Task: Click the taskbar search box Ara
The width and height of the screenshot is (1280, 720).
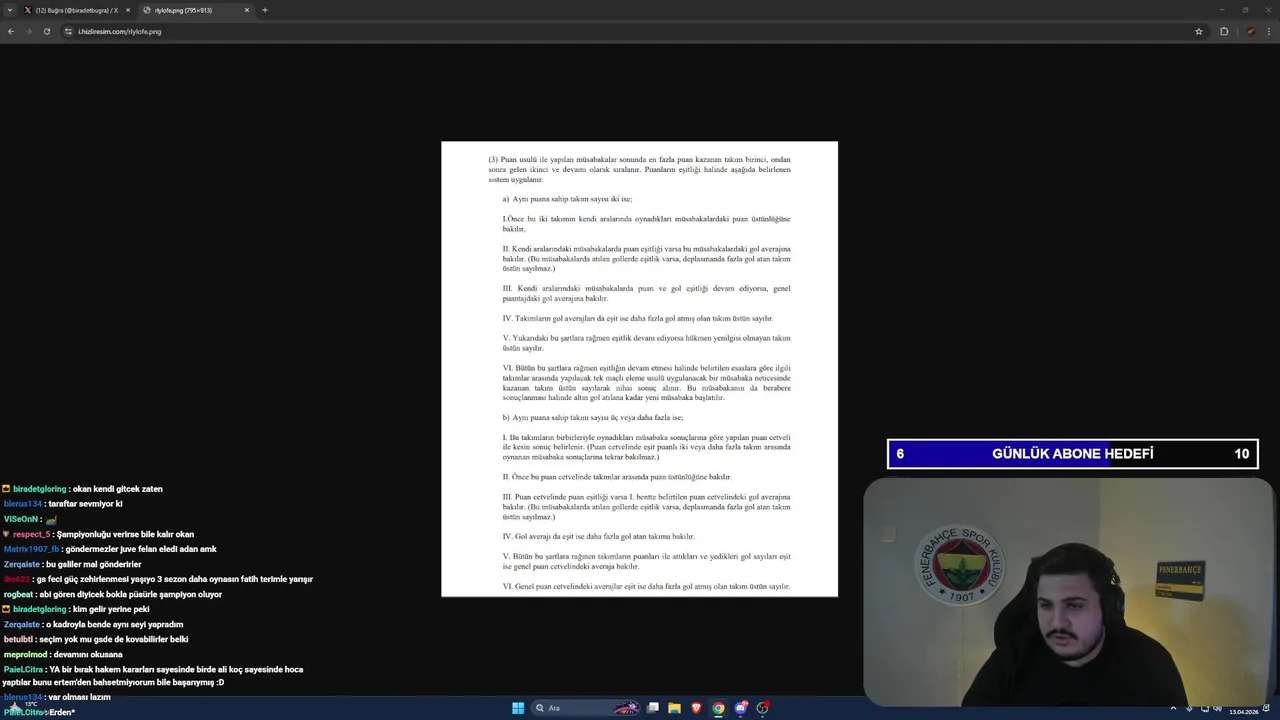Action: pyautogui.click(x=585, y=708)
